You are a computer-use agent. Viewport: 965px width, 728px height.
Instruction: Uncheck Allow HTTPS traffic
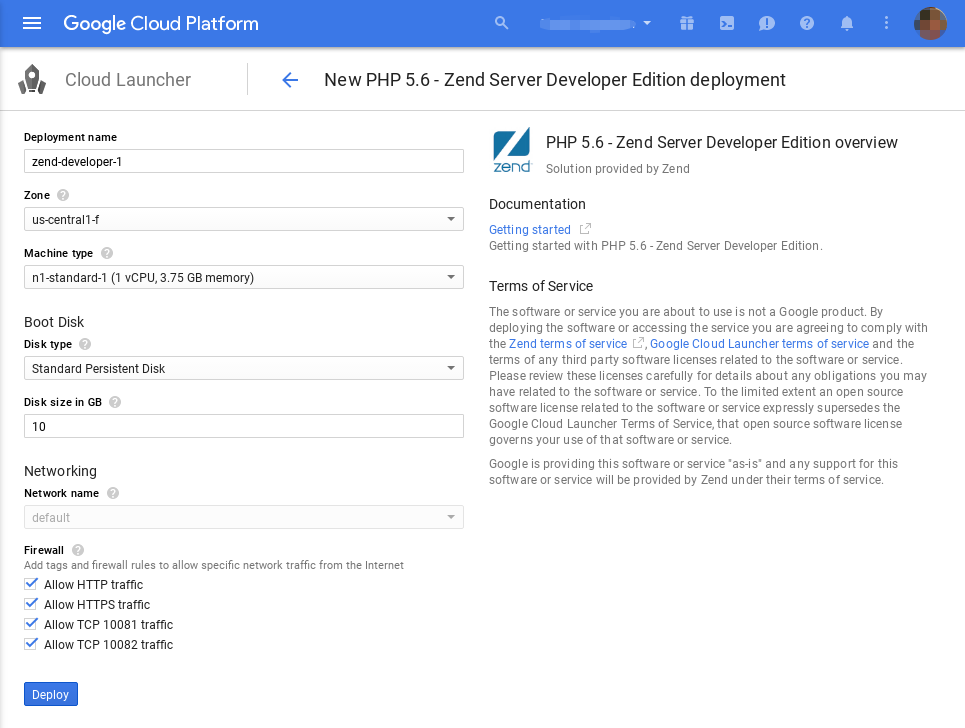coord(31,604)
